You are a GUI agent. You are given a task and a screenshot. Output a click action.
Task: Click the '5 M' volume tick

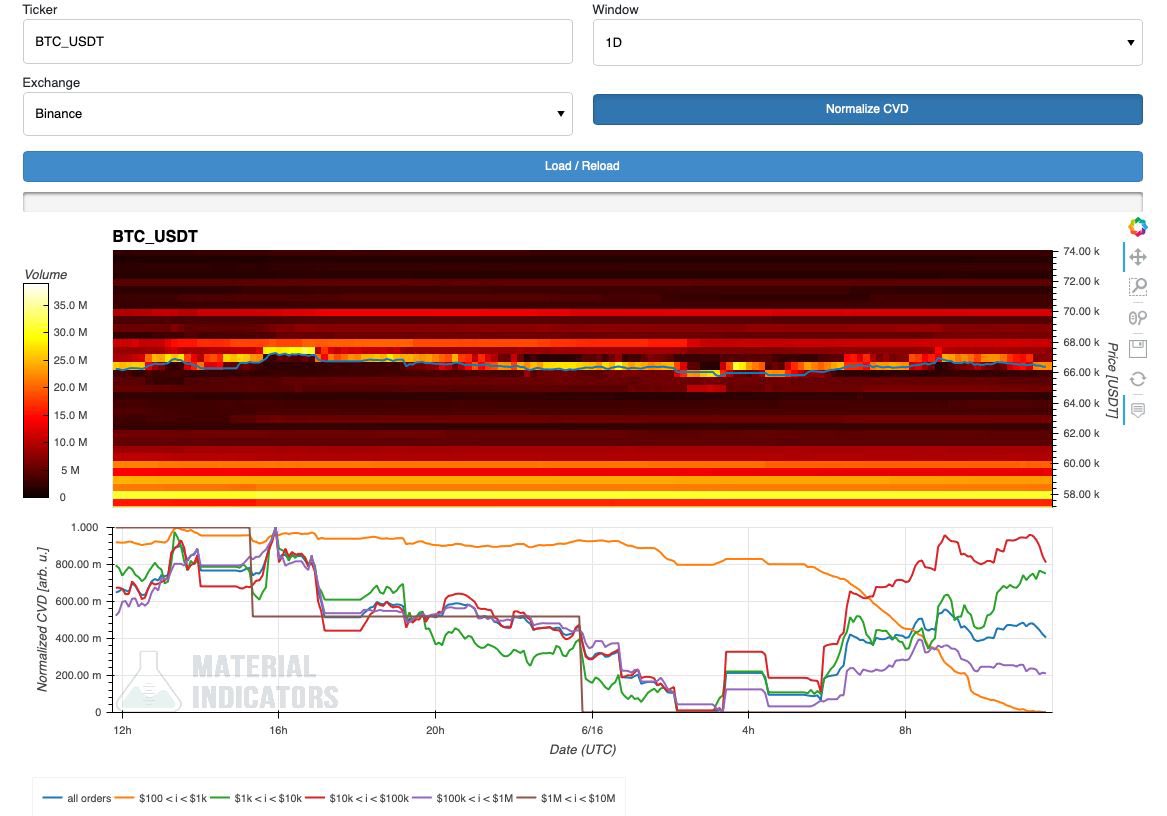(70, 471)
